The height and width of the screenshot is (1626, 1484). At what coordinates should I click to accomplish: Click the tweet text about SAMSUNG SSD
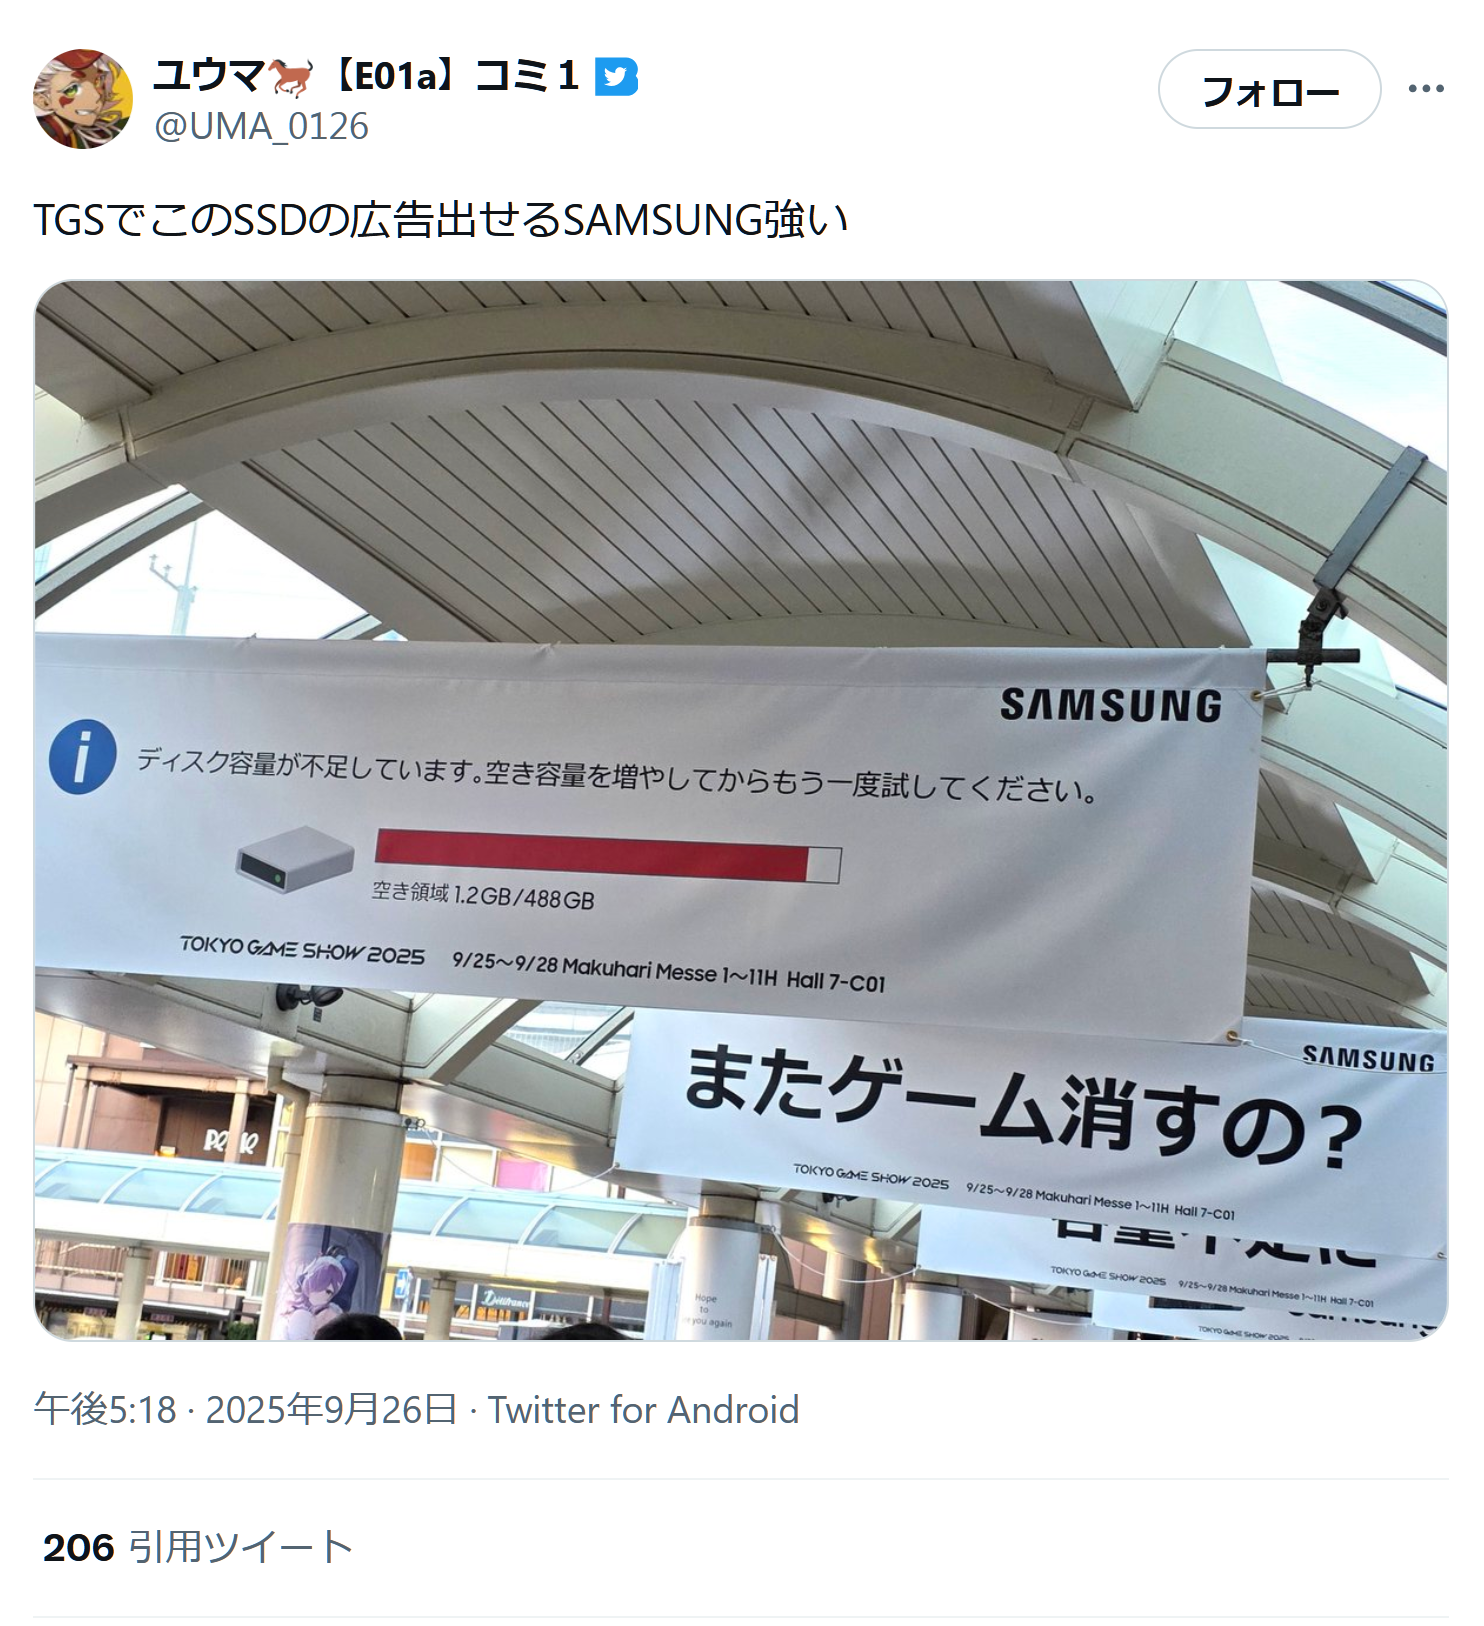click(x=441, y=220)
